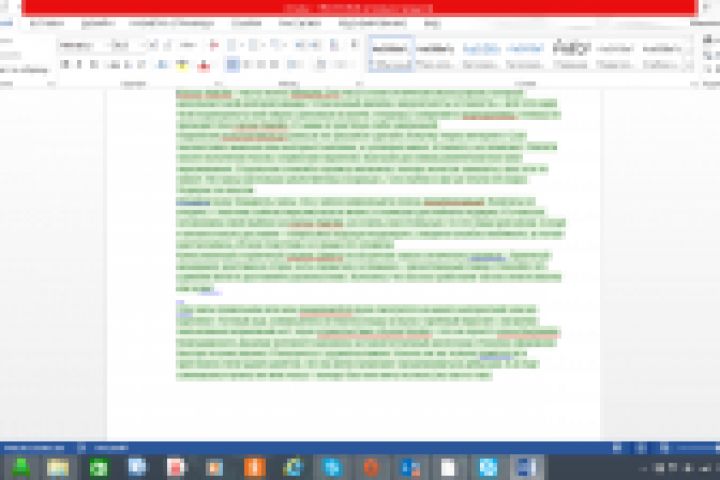The width and height of the screenshot is (720, 480).
Task: Select the highlighted first style in Styles gallery
Action: click(x=391, y=53)
